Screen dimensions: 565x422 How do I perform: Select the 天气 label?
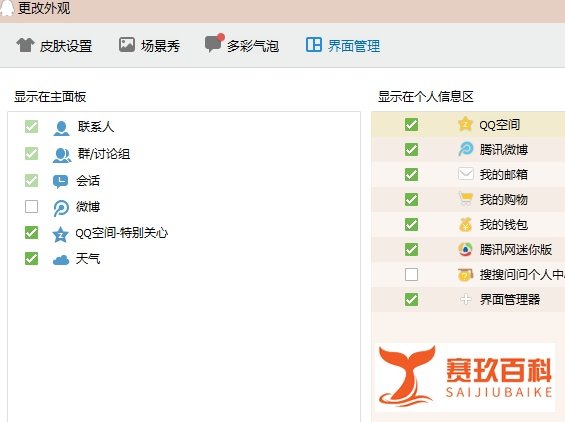(88, 258)
